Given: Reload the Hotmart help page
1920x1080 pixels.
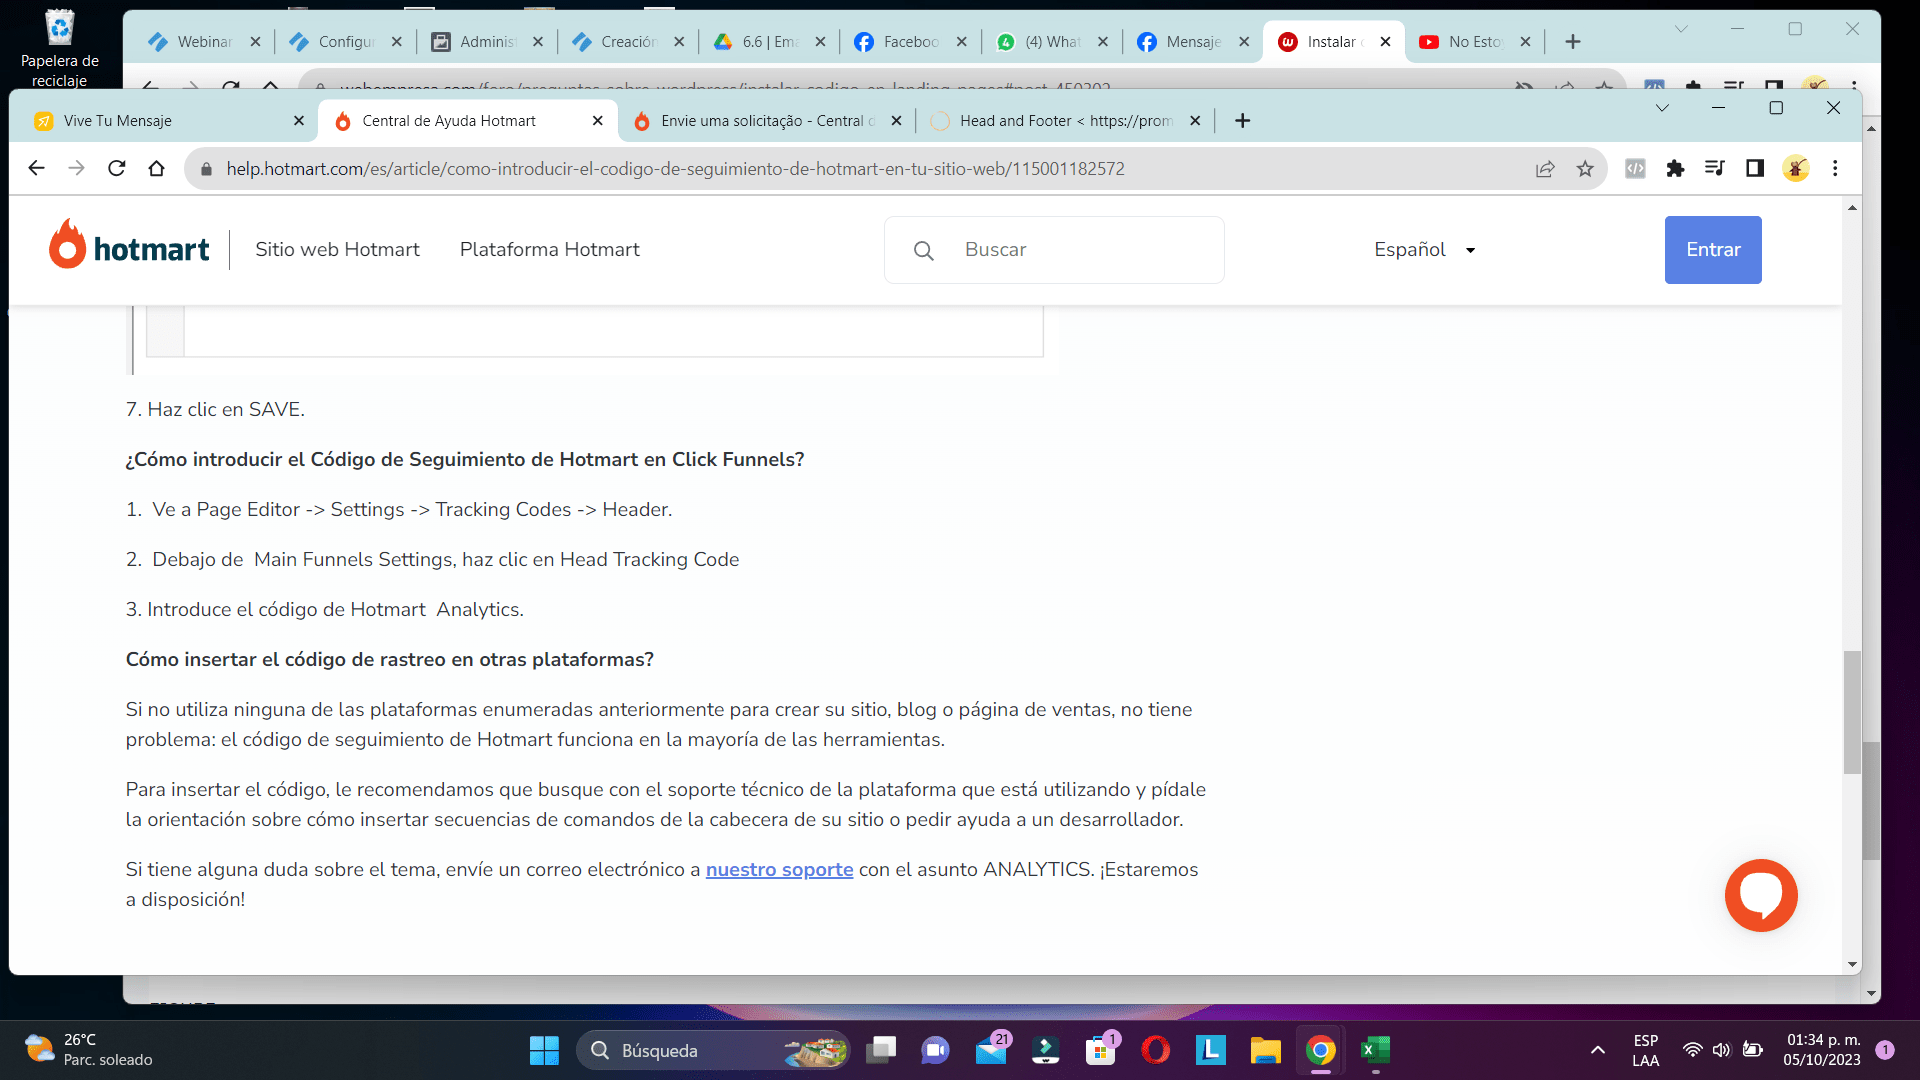Looking at the screenshot, I should pos(117,168).
